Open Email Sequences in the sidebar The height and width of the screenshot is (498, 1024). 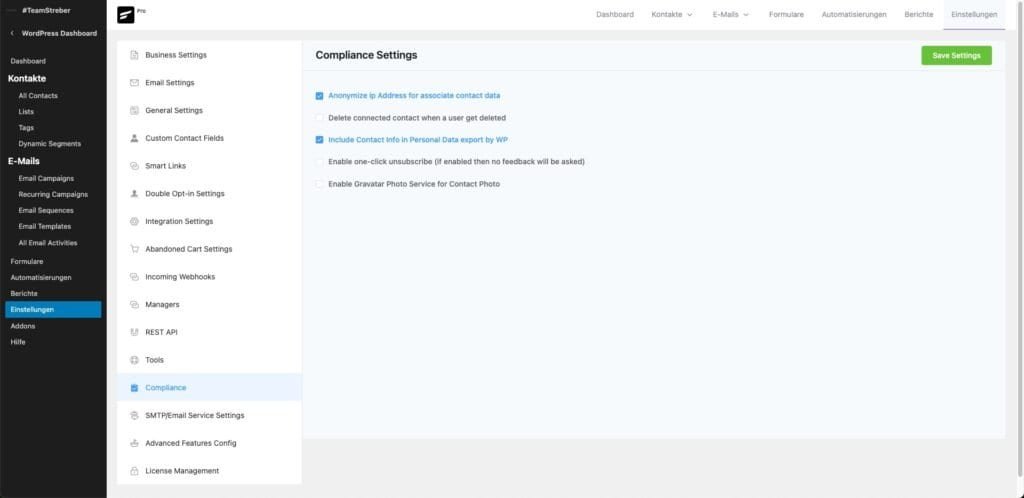click(46, 210)
